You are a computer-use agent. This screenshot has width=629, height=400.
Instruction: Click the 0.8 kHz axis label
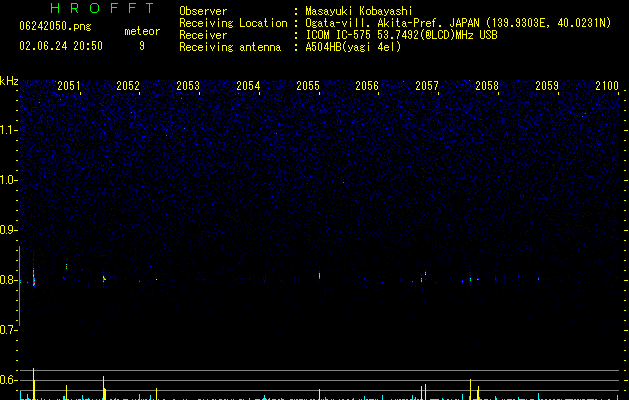[x=8, y=280]
